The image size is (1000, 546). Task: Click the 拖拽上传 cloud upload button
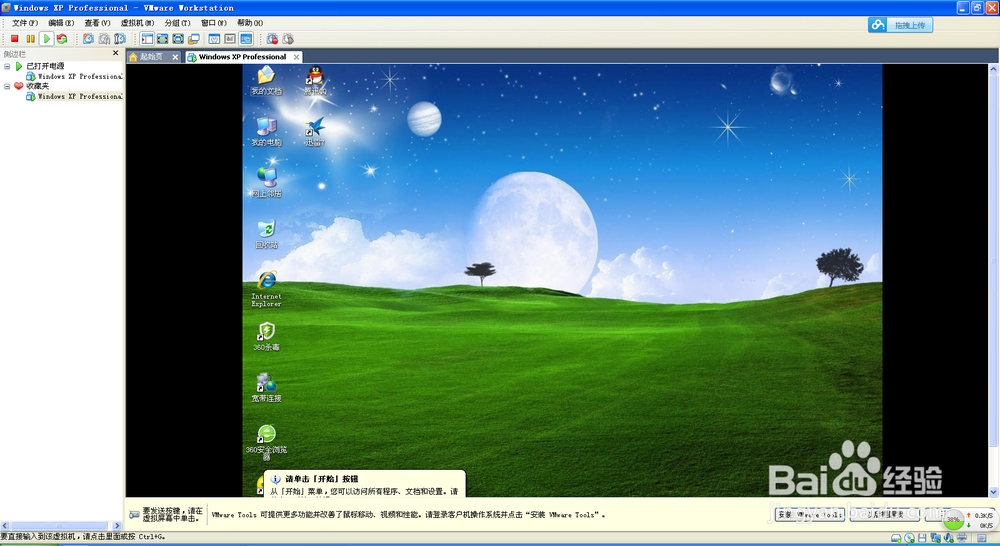pos(901,25)
